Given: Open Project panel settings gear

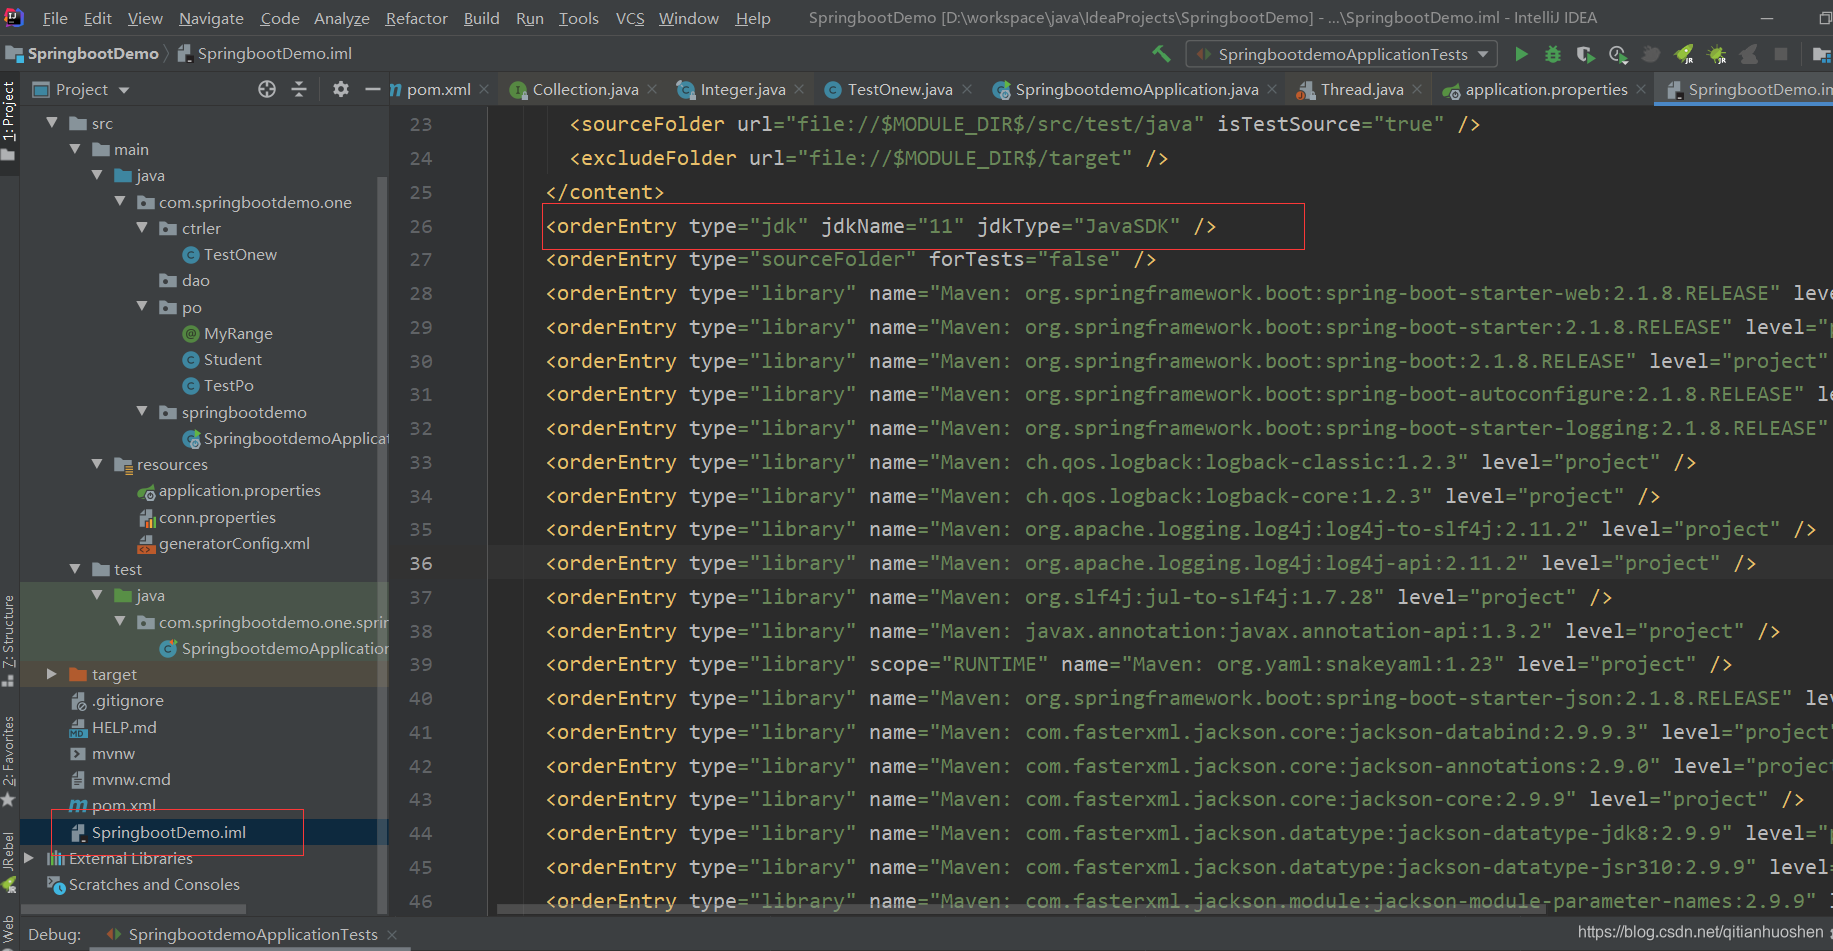Looking at the screenshot, I should click(x=340, y=89).
